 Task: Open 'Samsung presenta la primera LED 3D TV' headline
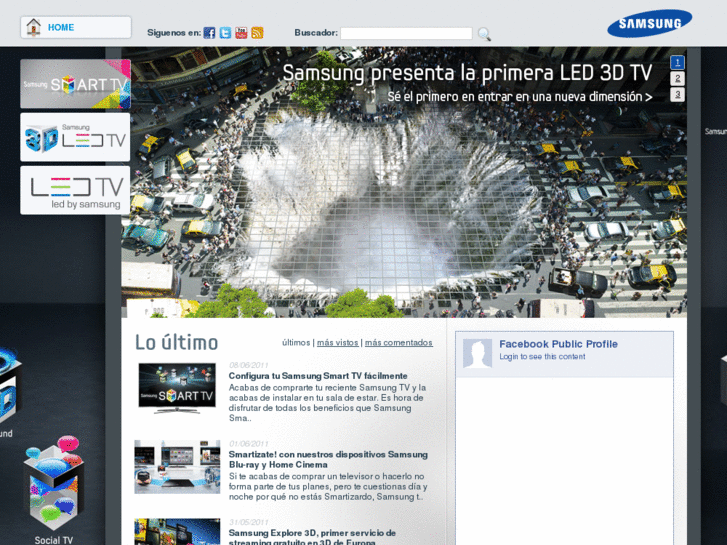click(x=467, y=73)
